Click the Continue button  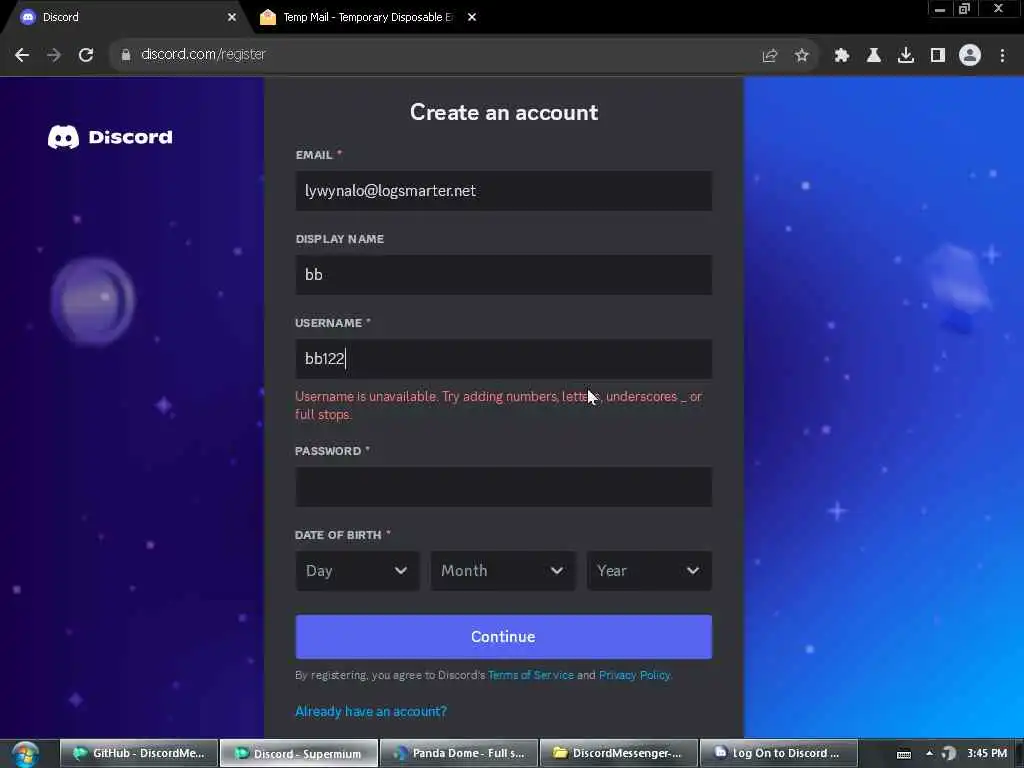(x=504, y=637)
